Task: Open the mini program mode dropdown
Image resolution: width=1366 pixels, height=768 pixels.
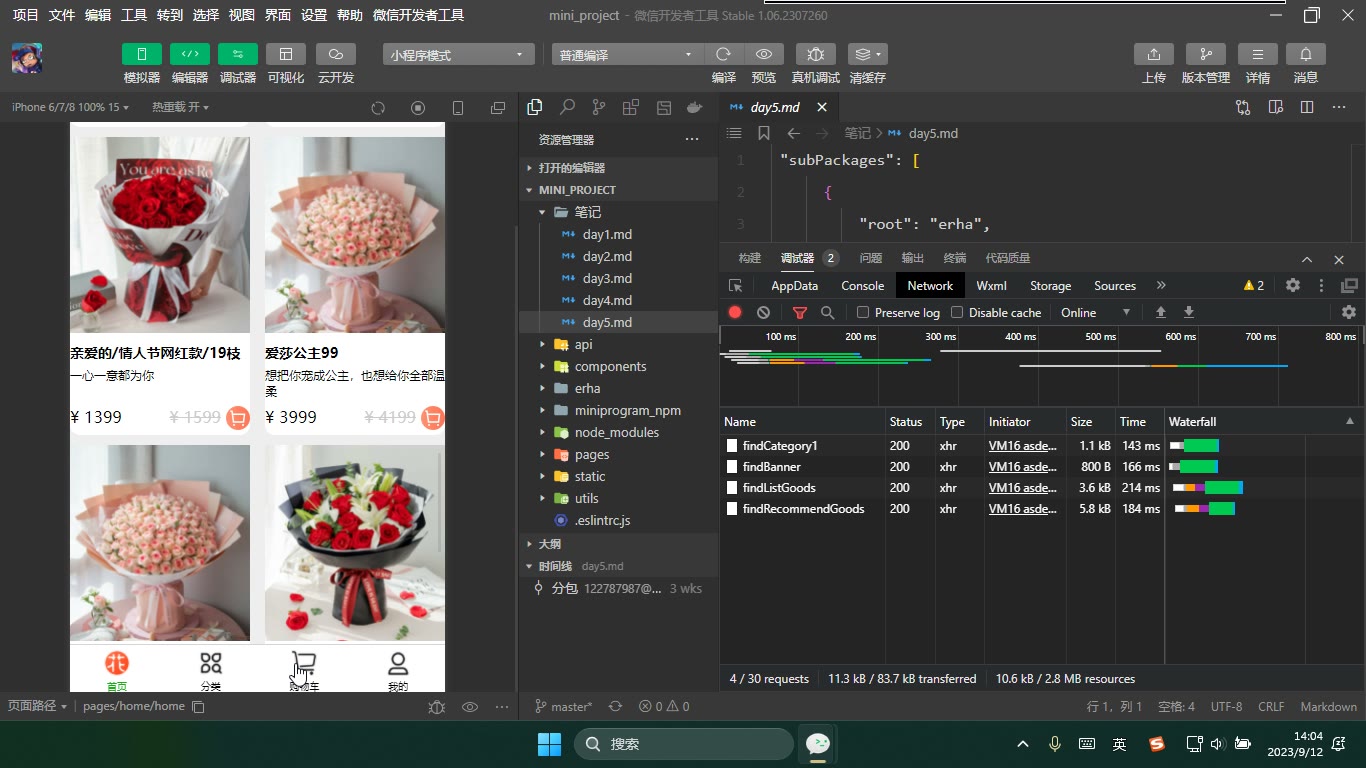Action: click(458, 55)
